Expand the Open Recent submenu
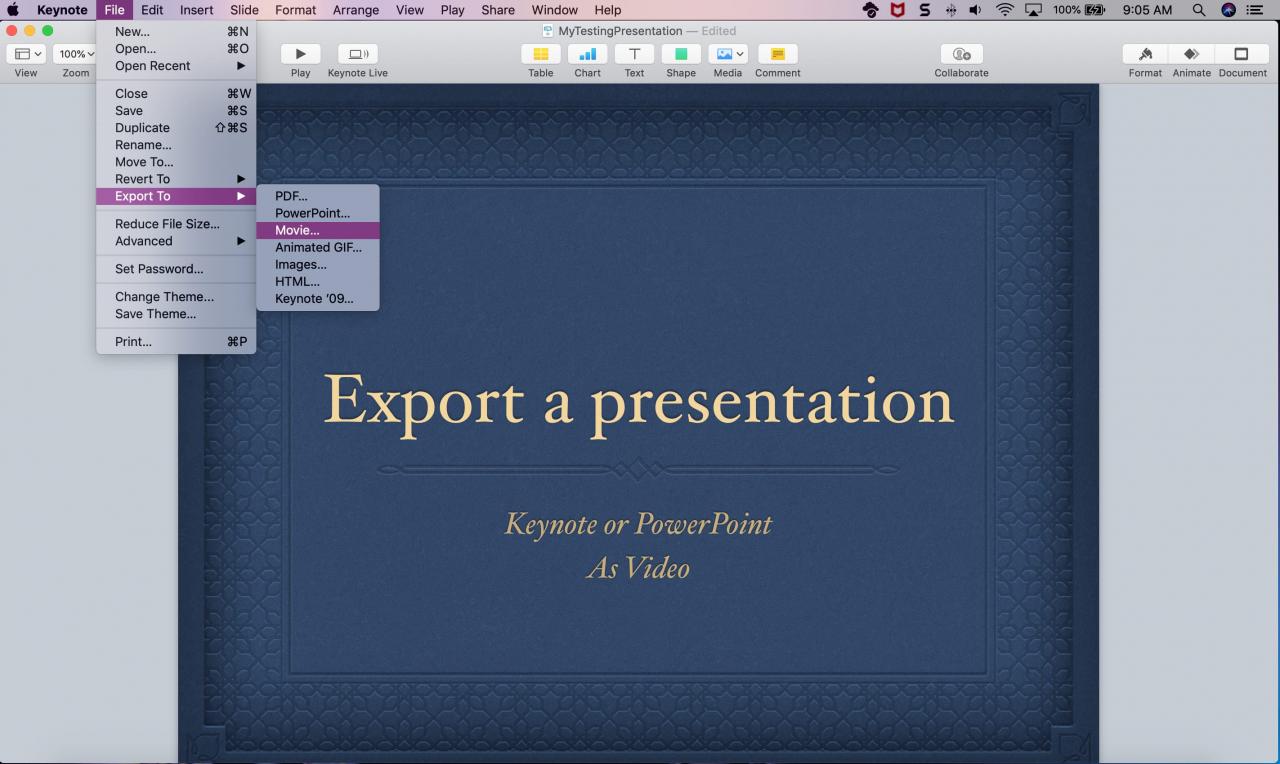Screen dimensions: 1280x764 176,66
